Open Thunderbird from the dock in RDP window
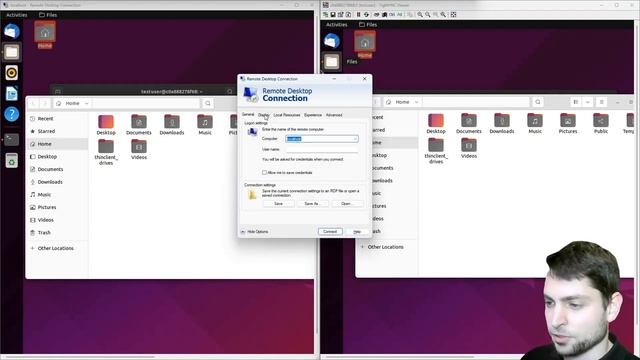 pyautogui.click(x=11, y=31)
